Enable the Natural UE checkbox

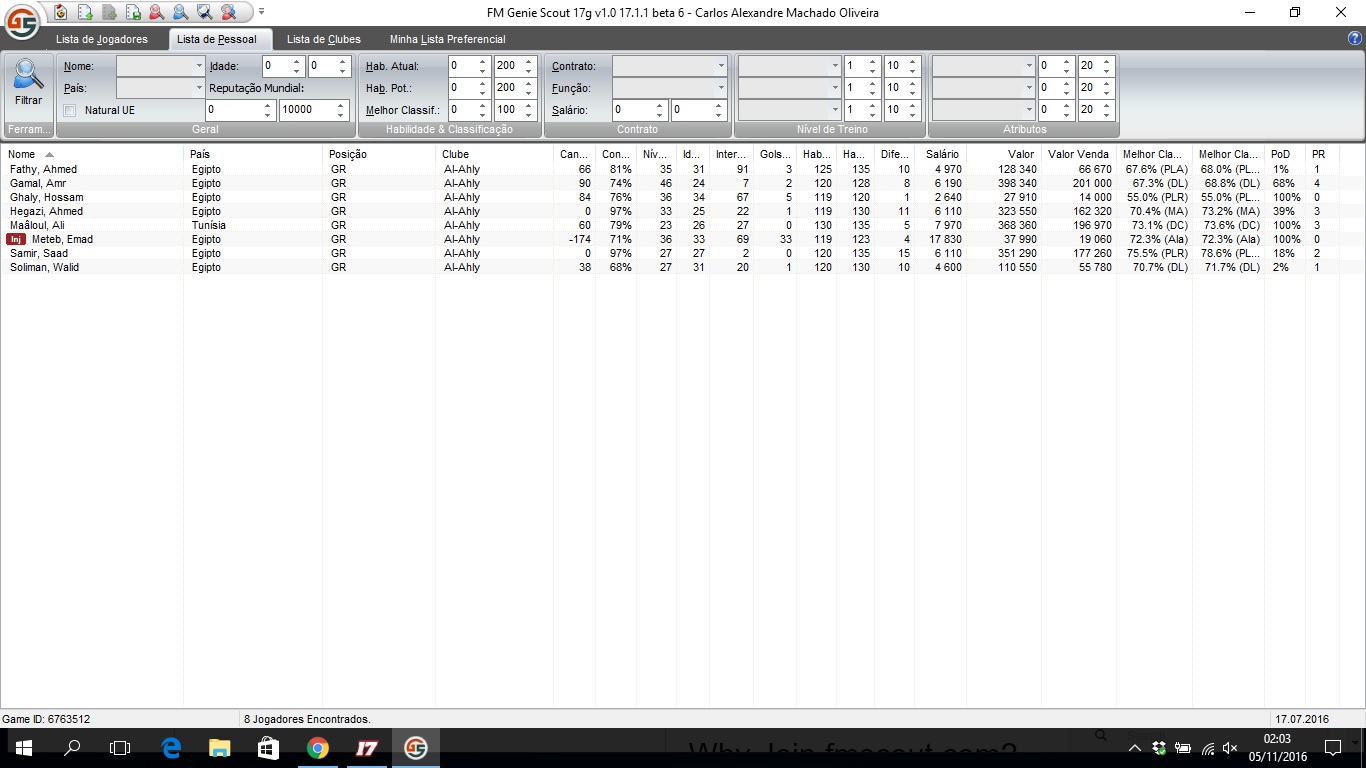pyautogui.click(x=70, y=110)
